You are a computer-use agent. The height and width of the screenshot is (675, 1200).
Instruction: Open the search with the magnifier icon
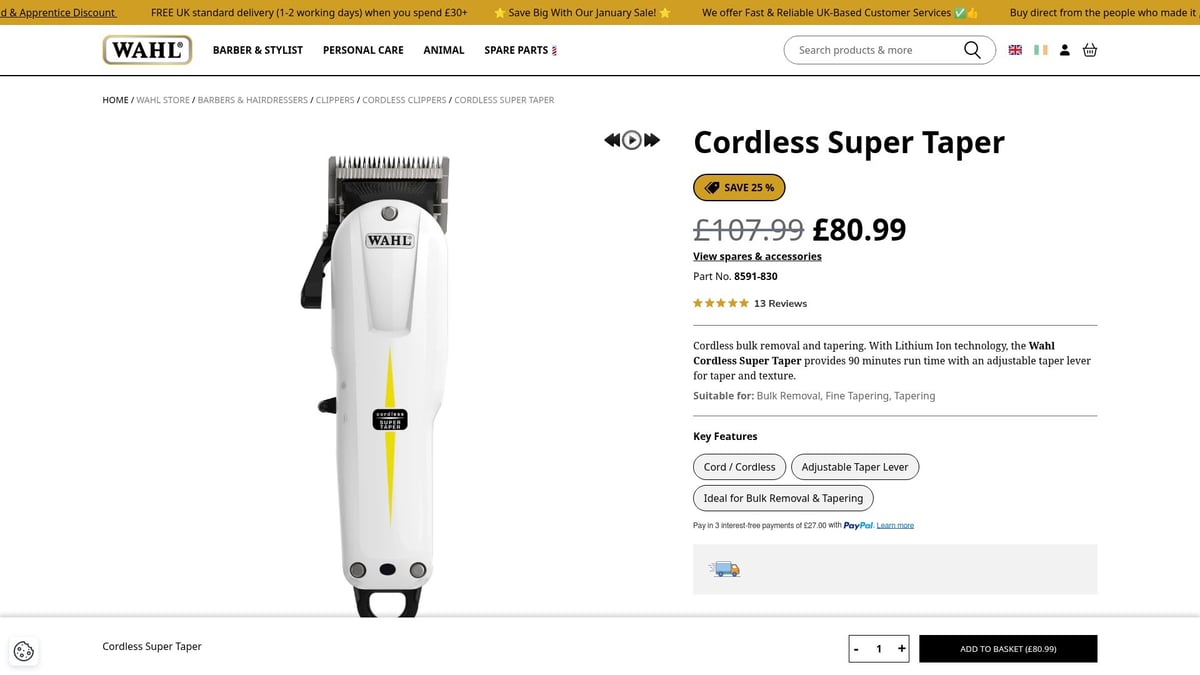pos(971,49)
